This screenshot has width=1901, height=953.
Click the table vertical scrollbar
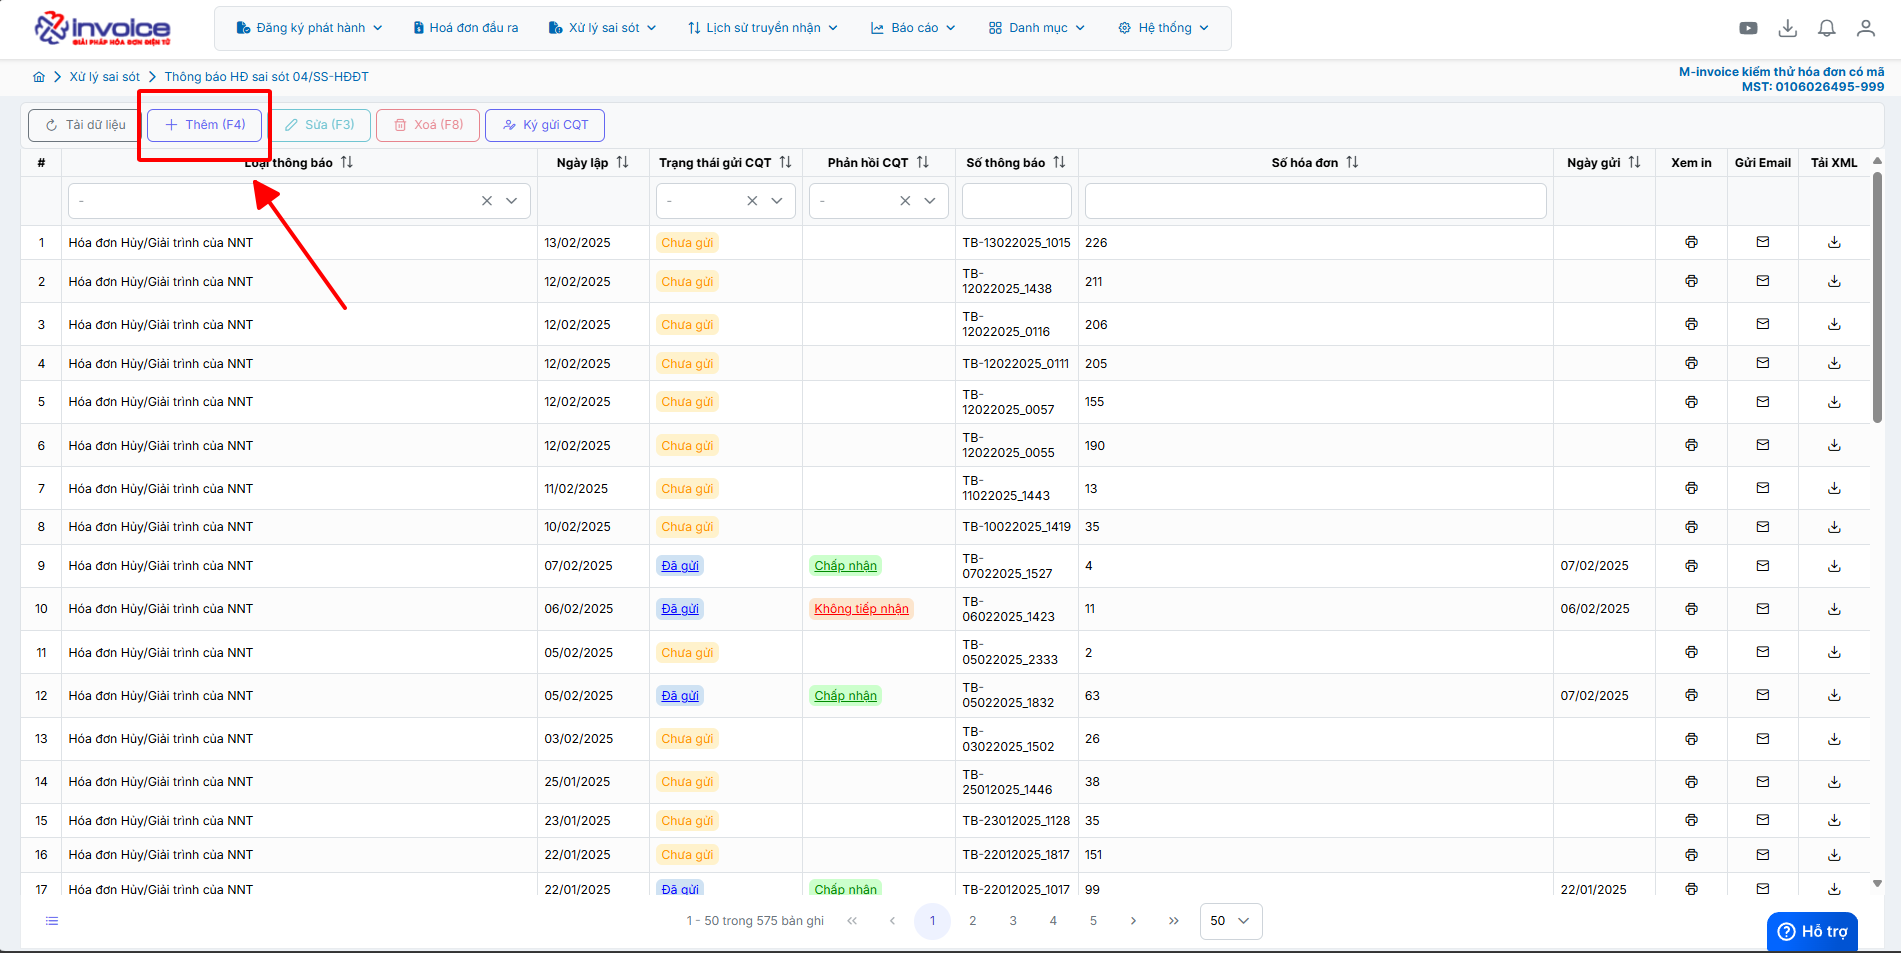(x=1877, y=297)
